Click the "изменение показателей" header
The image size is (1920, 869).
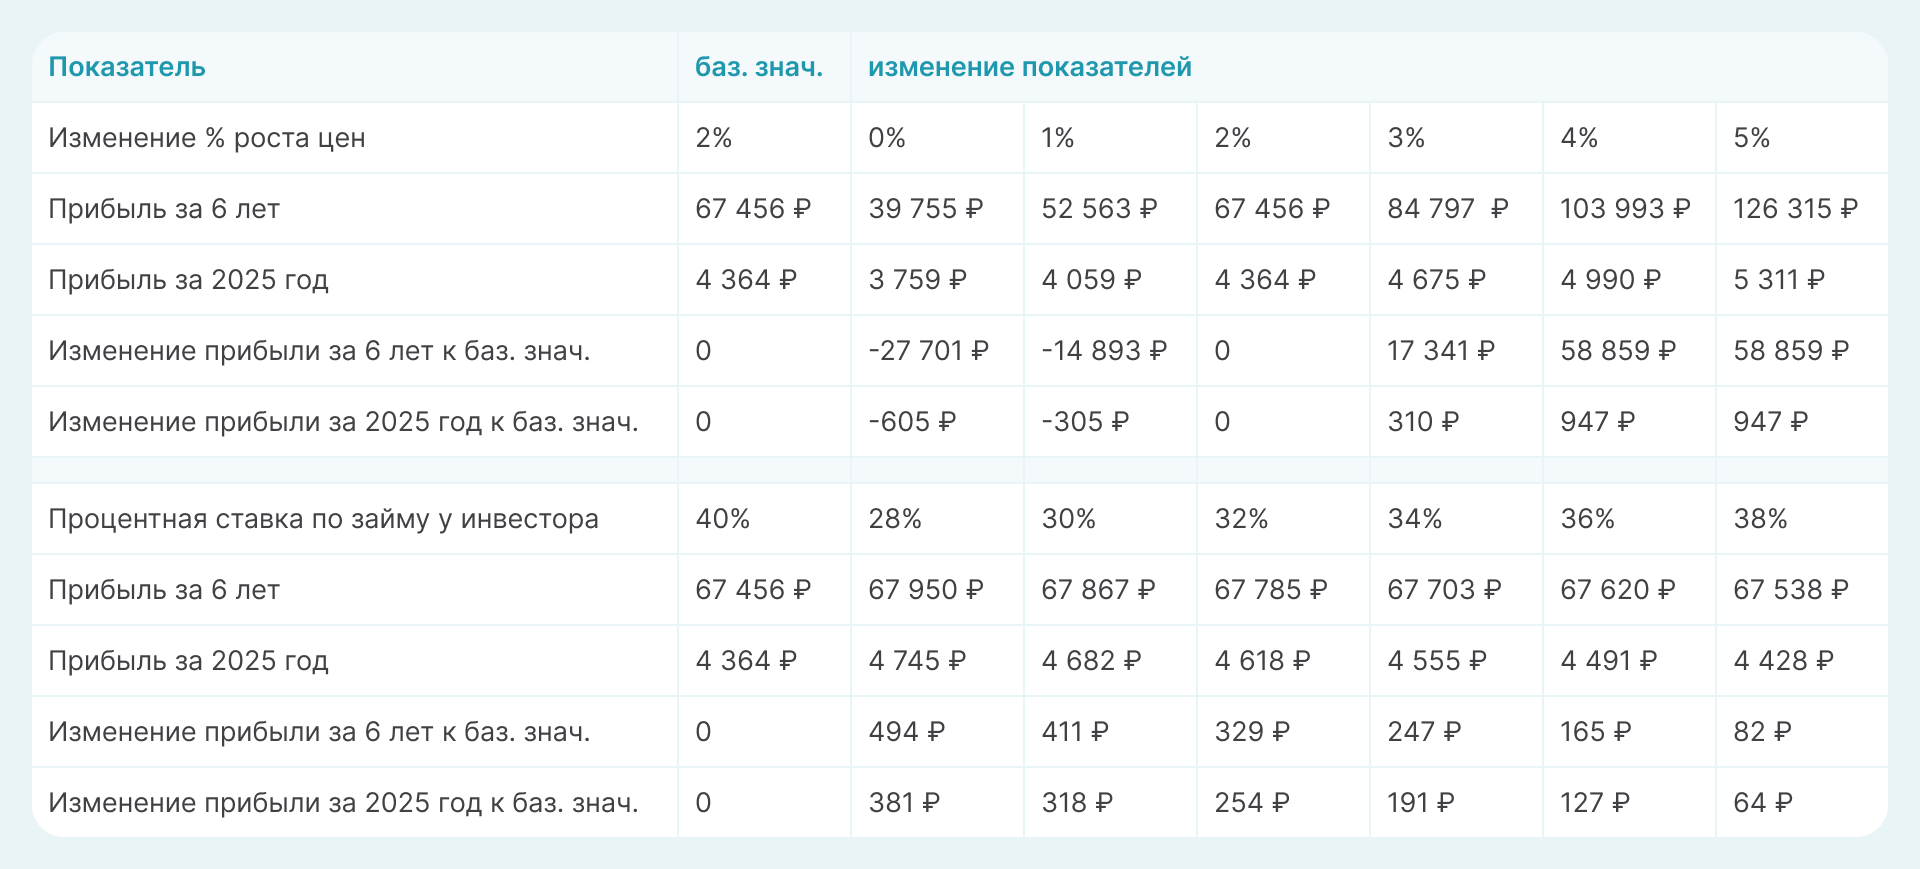point(1029,67)
